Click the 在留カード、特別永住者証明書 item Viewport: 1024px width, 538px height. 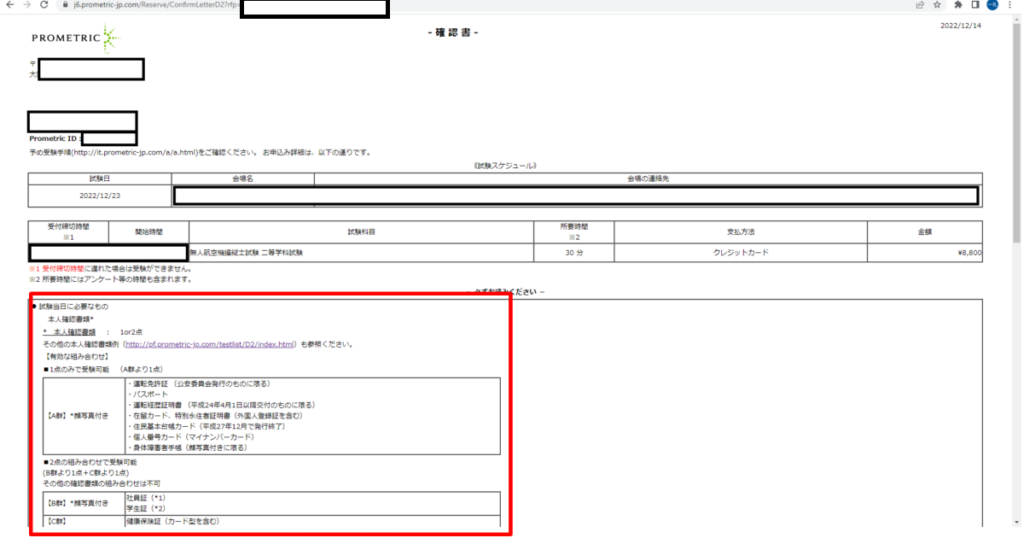[x=216, y=415]
